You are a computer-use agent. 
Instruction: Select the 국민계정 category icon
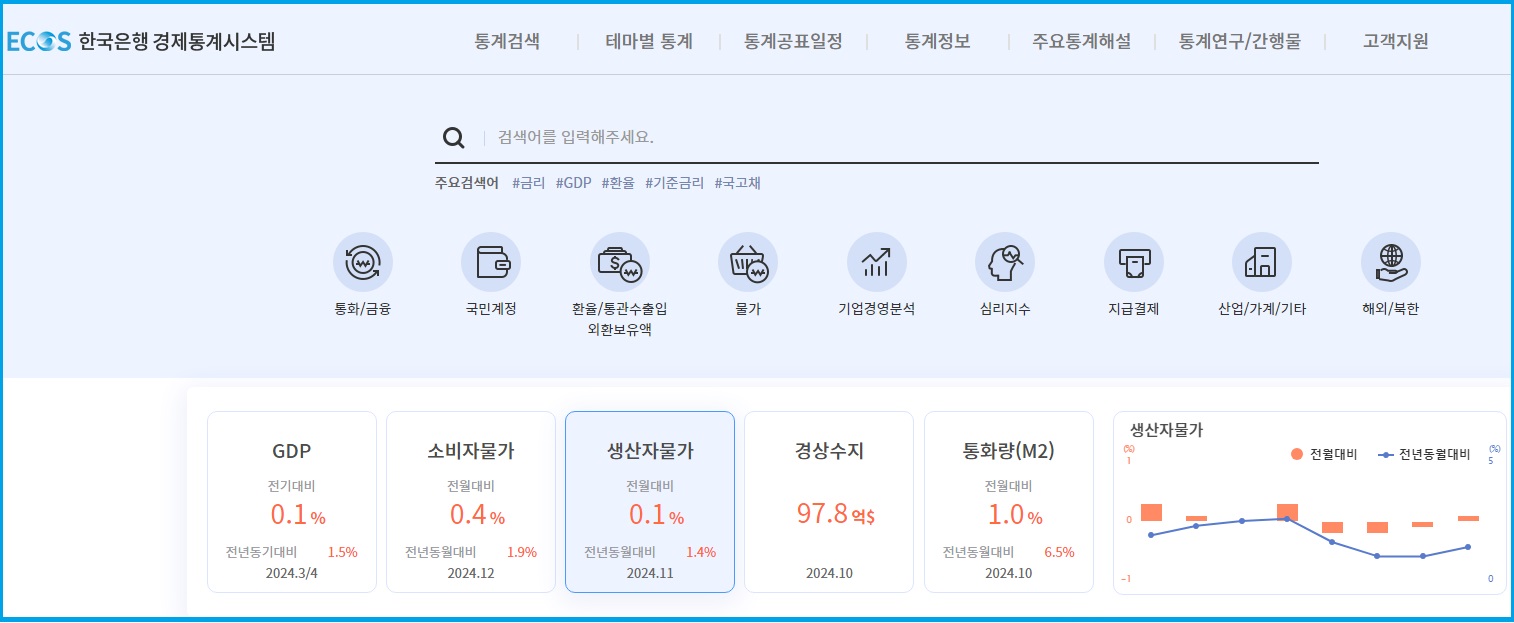click(x=490, y=262)
